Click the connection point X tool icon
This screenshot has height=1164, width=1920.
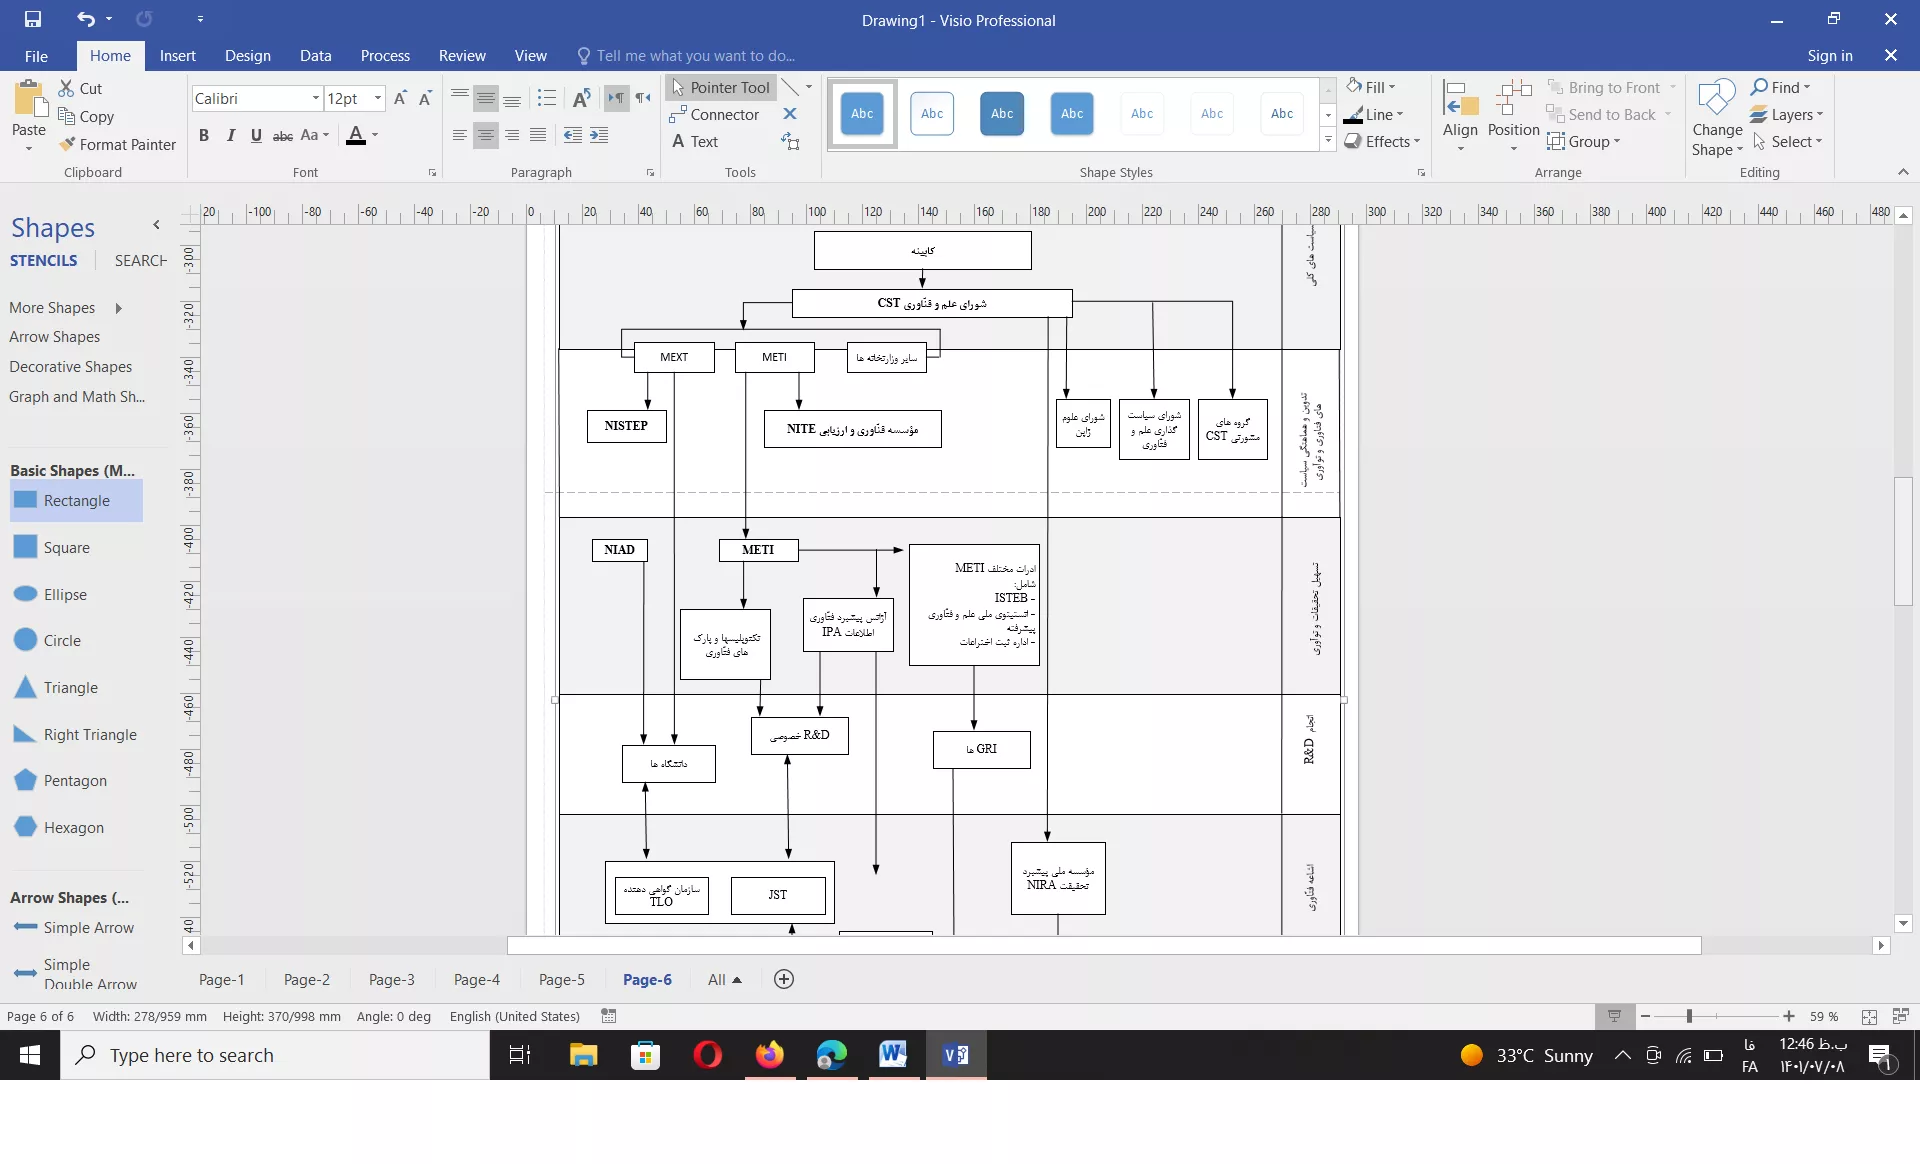pyautogui.click(x=790, y=114)
